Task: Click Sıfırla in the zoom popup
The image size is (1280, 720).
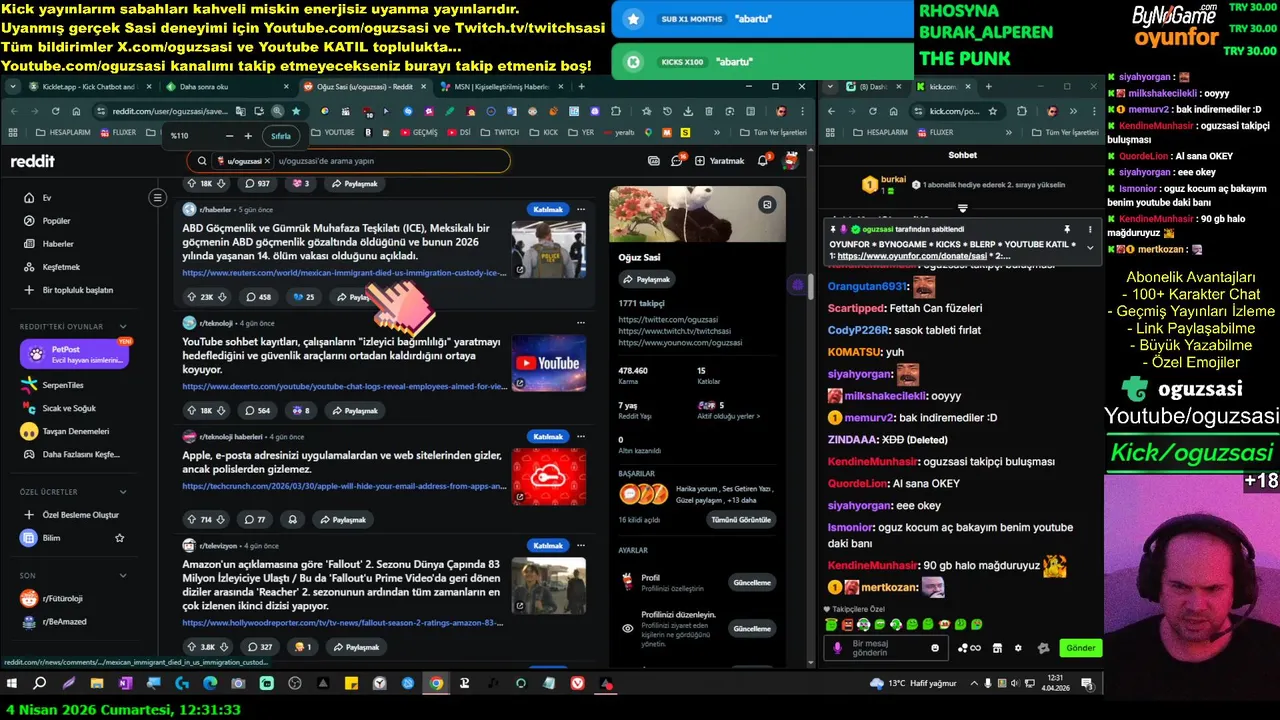Action: [x=281, y=135]
